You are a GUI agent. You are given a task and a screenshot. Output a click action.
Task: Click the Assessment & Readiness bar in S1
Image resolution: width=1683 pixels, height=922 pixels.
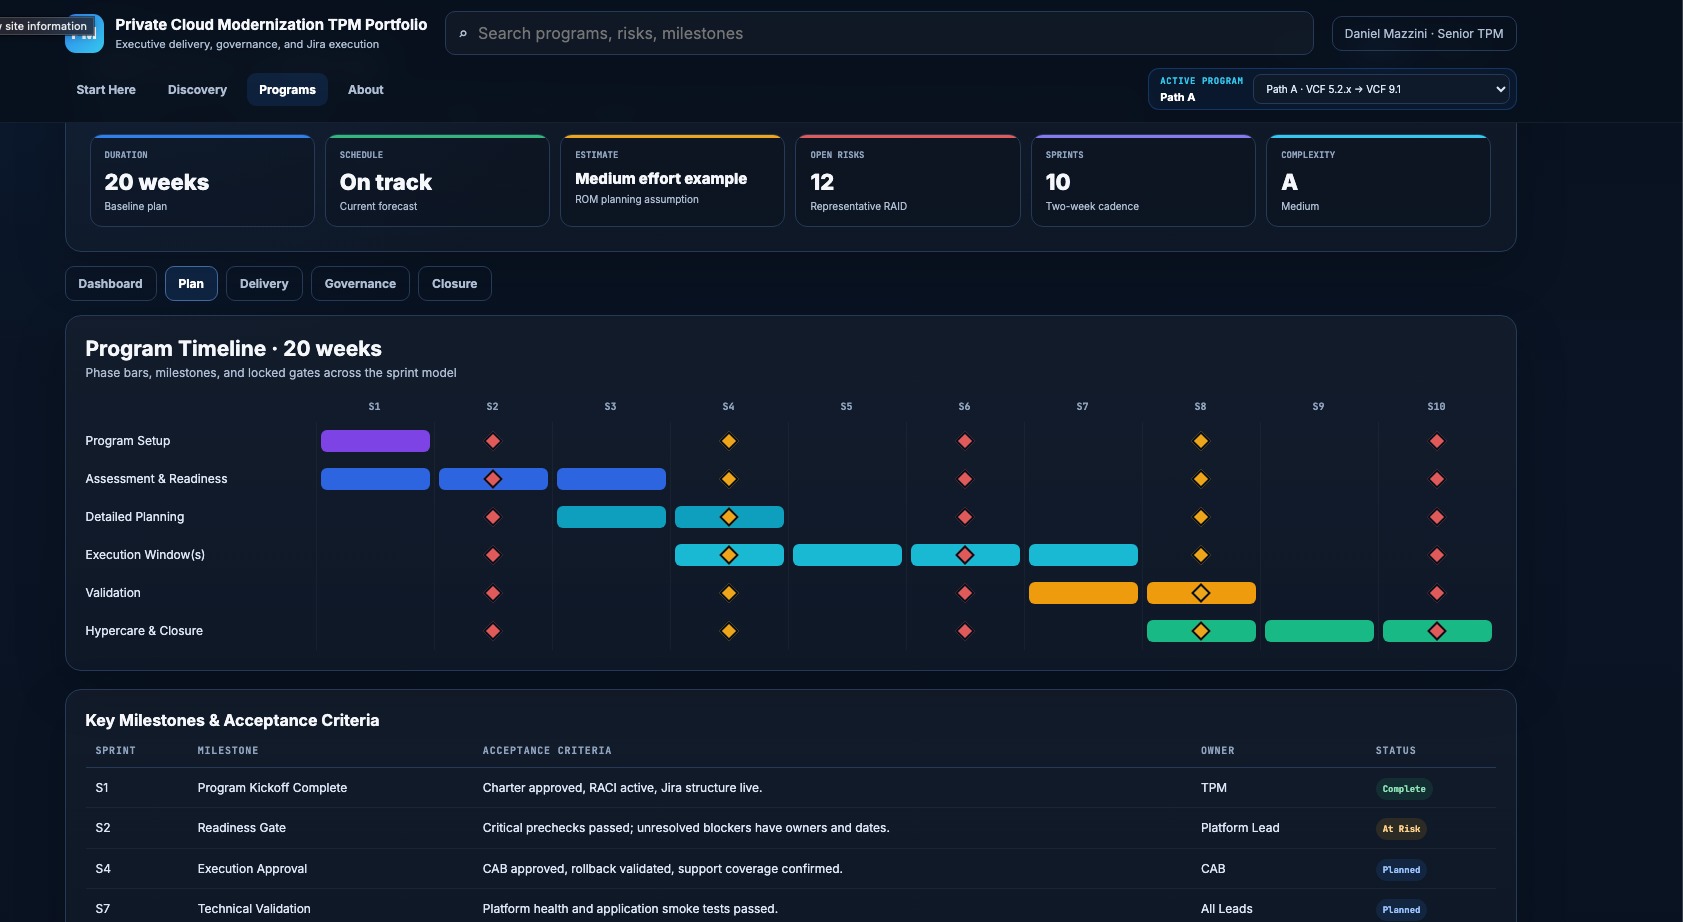coord(375,479)
